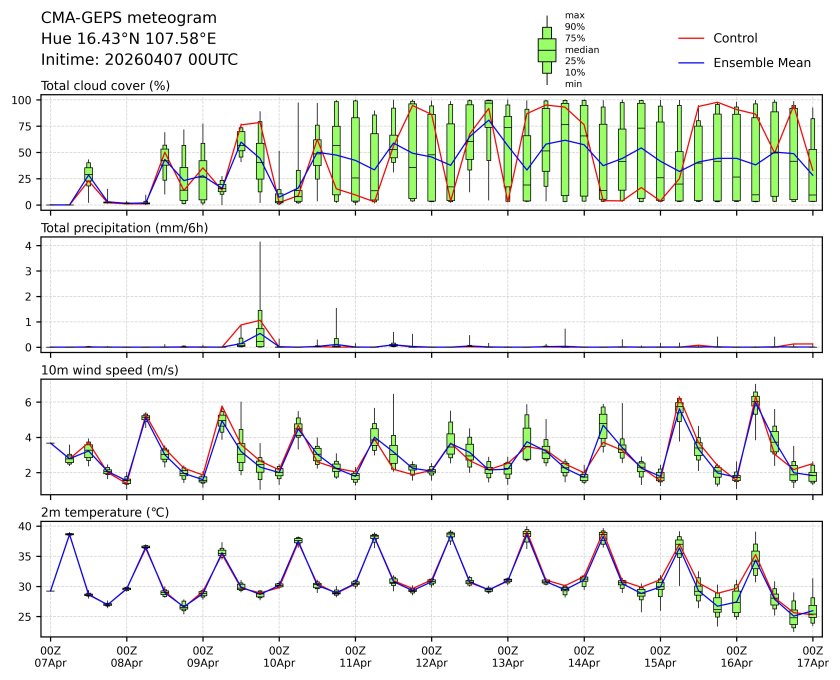Click the 00Z 07Apr x-axis label
Screen dimensions: 840x680
coord(50,656)
